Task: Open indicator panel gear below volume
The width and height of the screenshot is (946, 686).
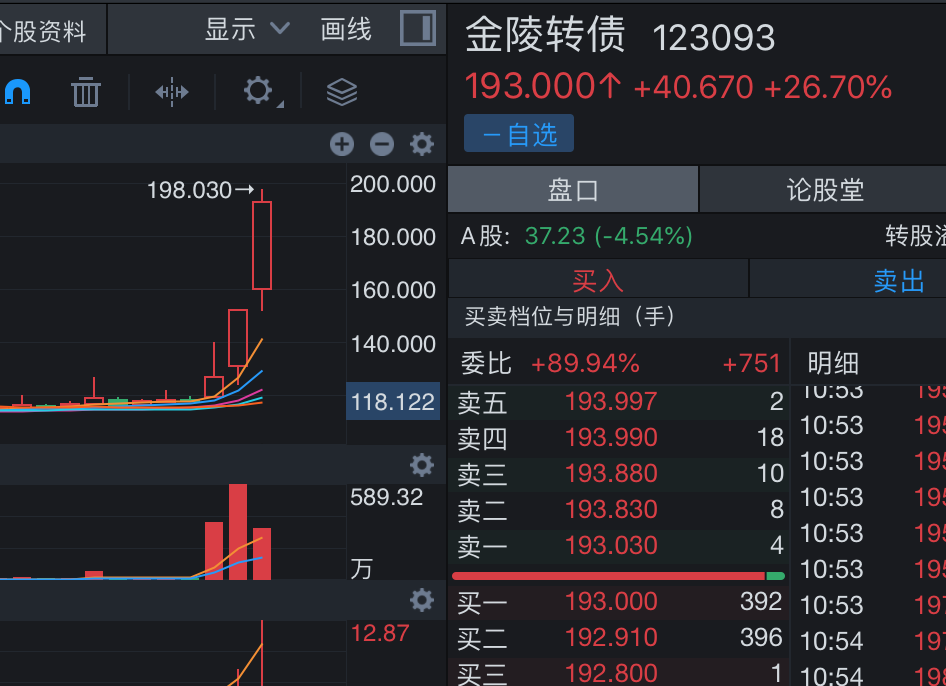Action: point(422,600)
